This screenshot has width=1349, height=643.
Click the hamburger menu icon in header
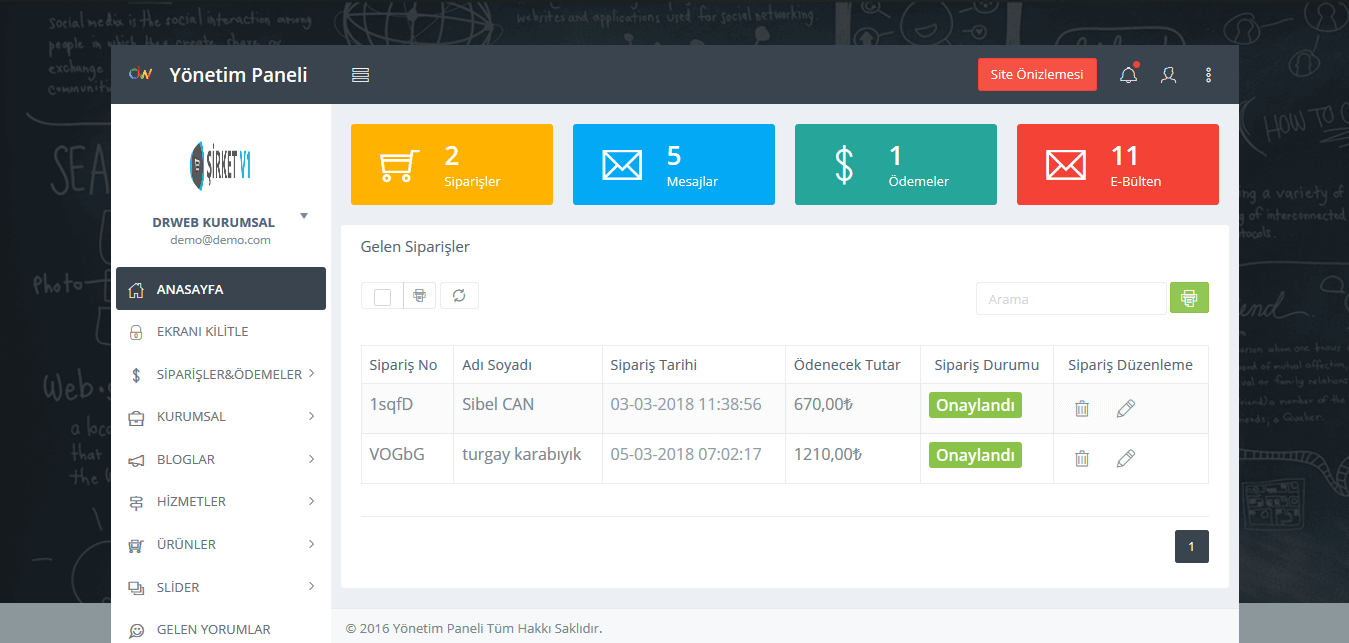pos(361,75)
